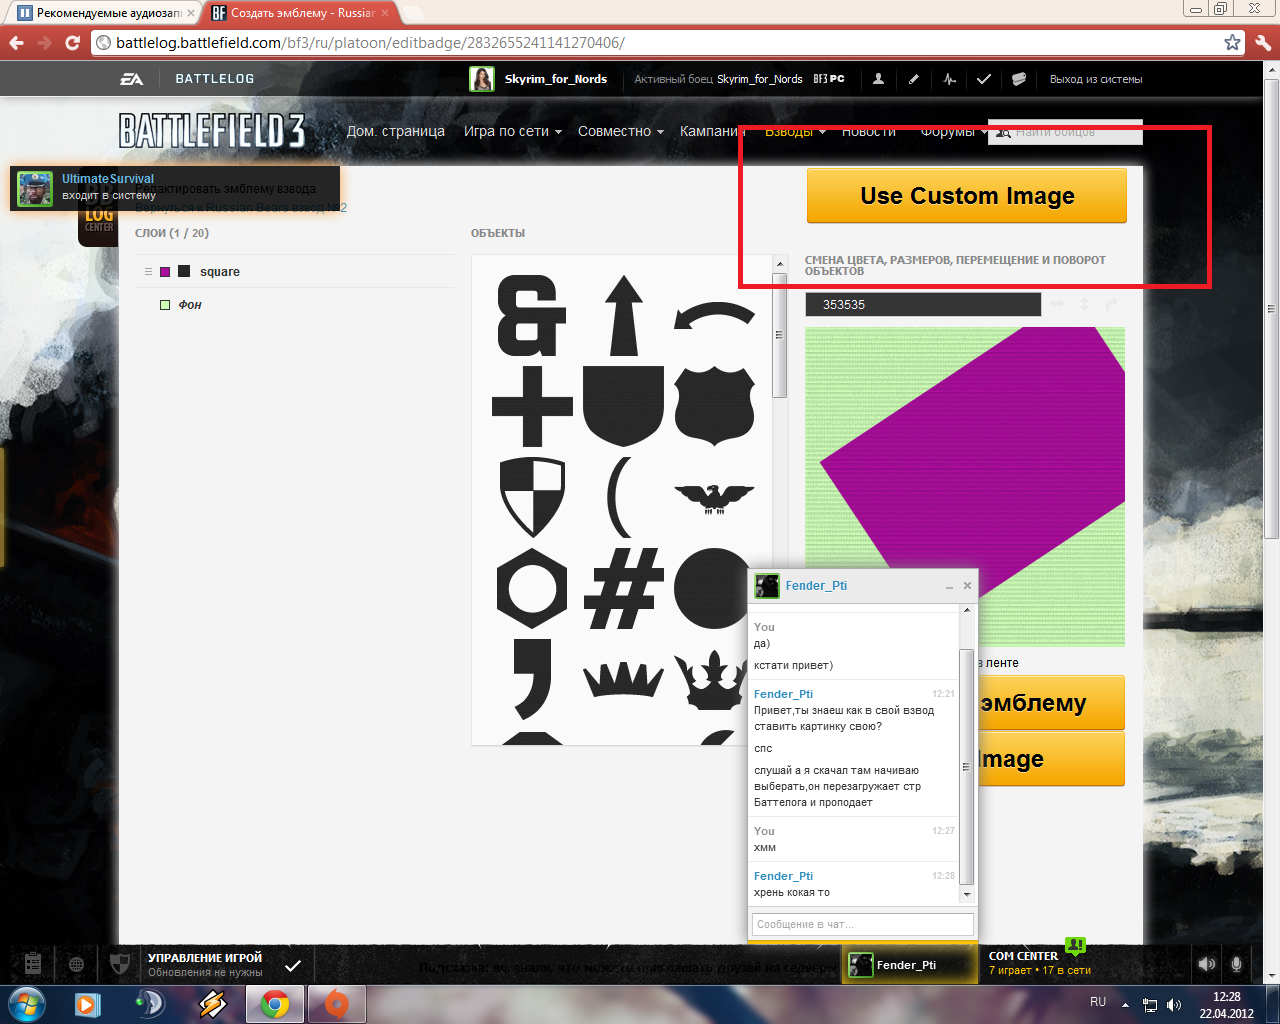Screen dimensions: 1280x1024
Task: Open the Новости navigation item
Action: click(869, 131)
